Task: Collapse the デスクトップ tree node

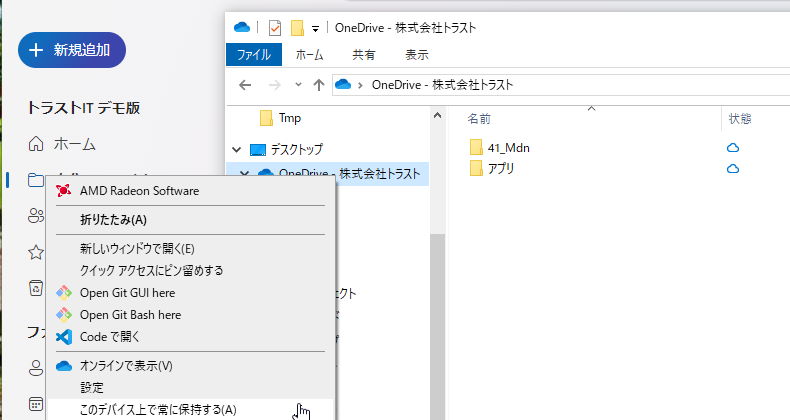Action: coord(236,149)
